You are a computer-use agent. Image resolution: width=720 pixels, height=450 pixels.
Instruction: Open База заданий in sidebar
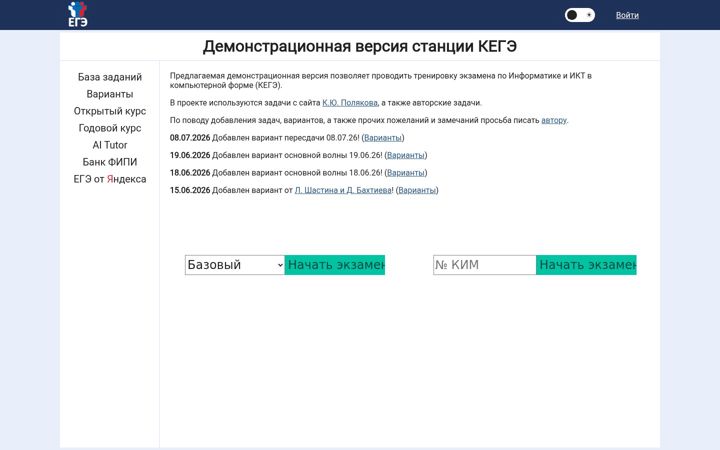coord(110,77)
